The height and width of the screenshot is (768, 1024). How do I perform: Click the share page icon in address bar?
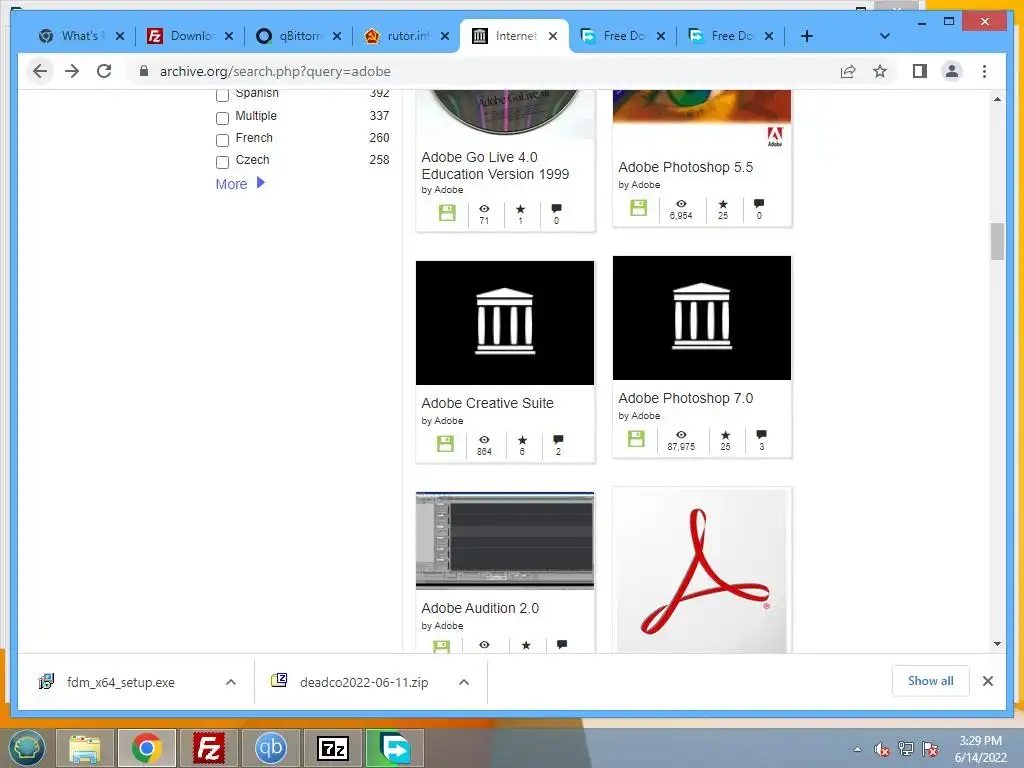848,72
